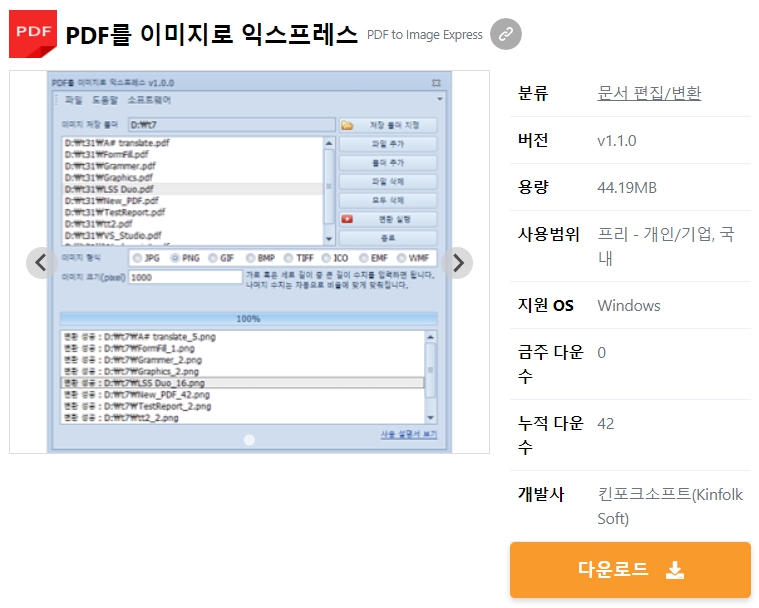Select the LSS Duo_16.png result row

(x=243, y=383)
